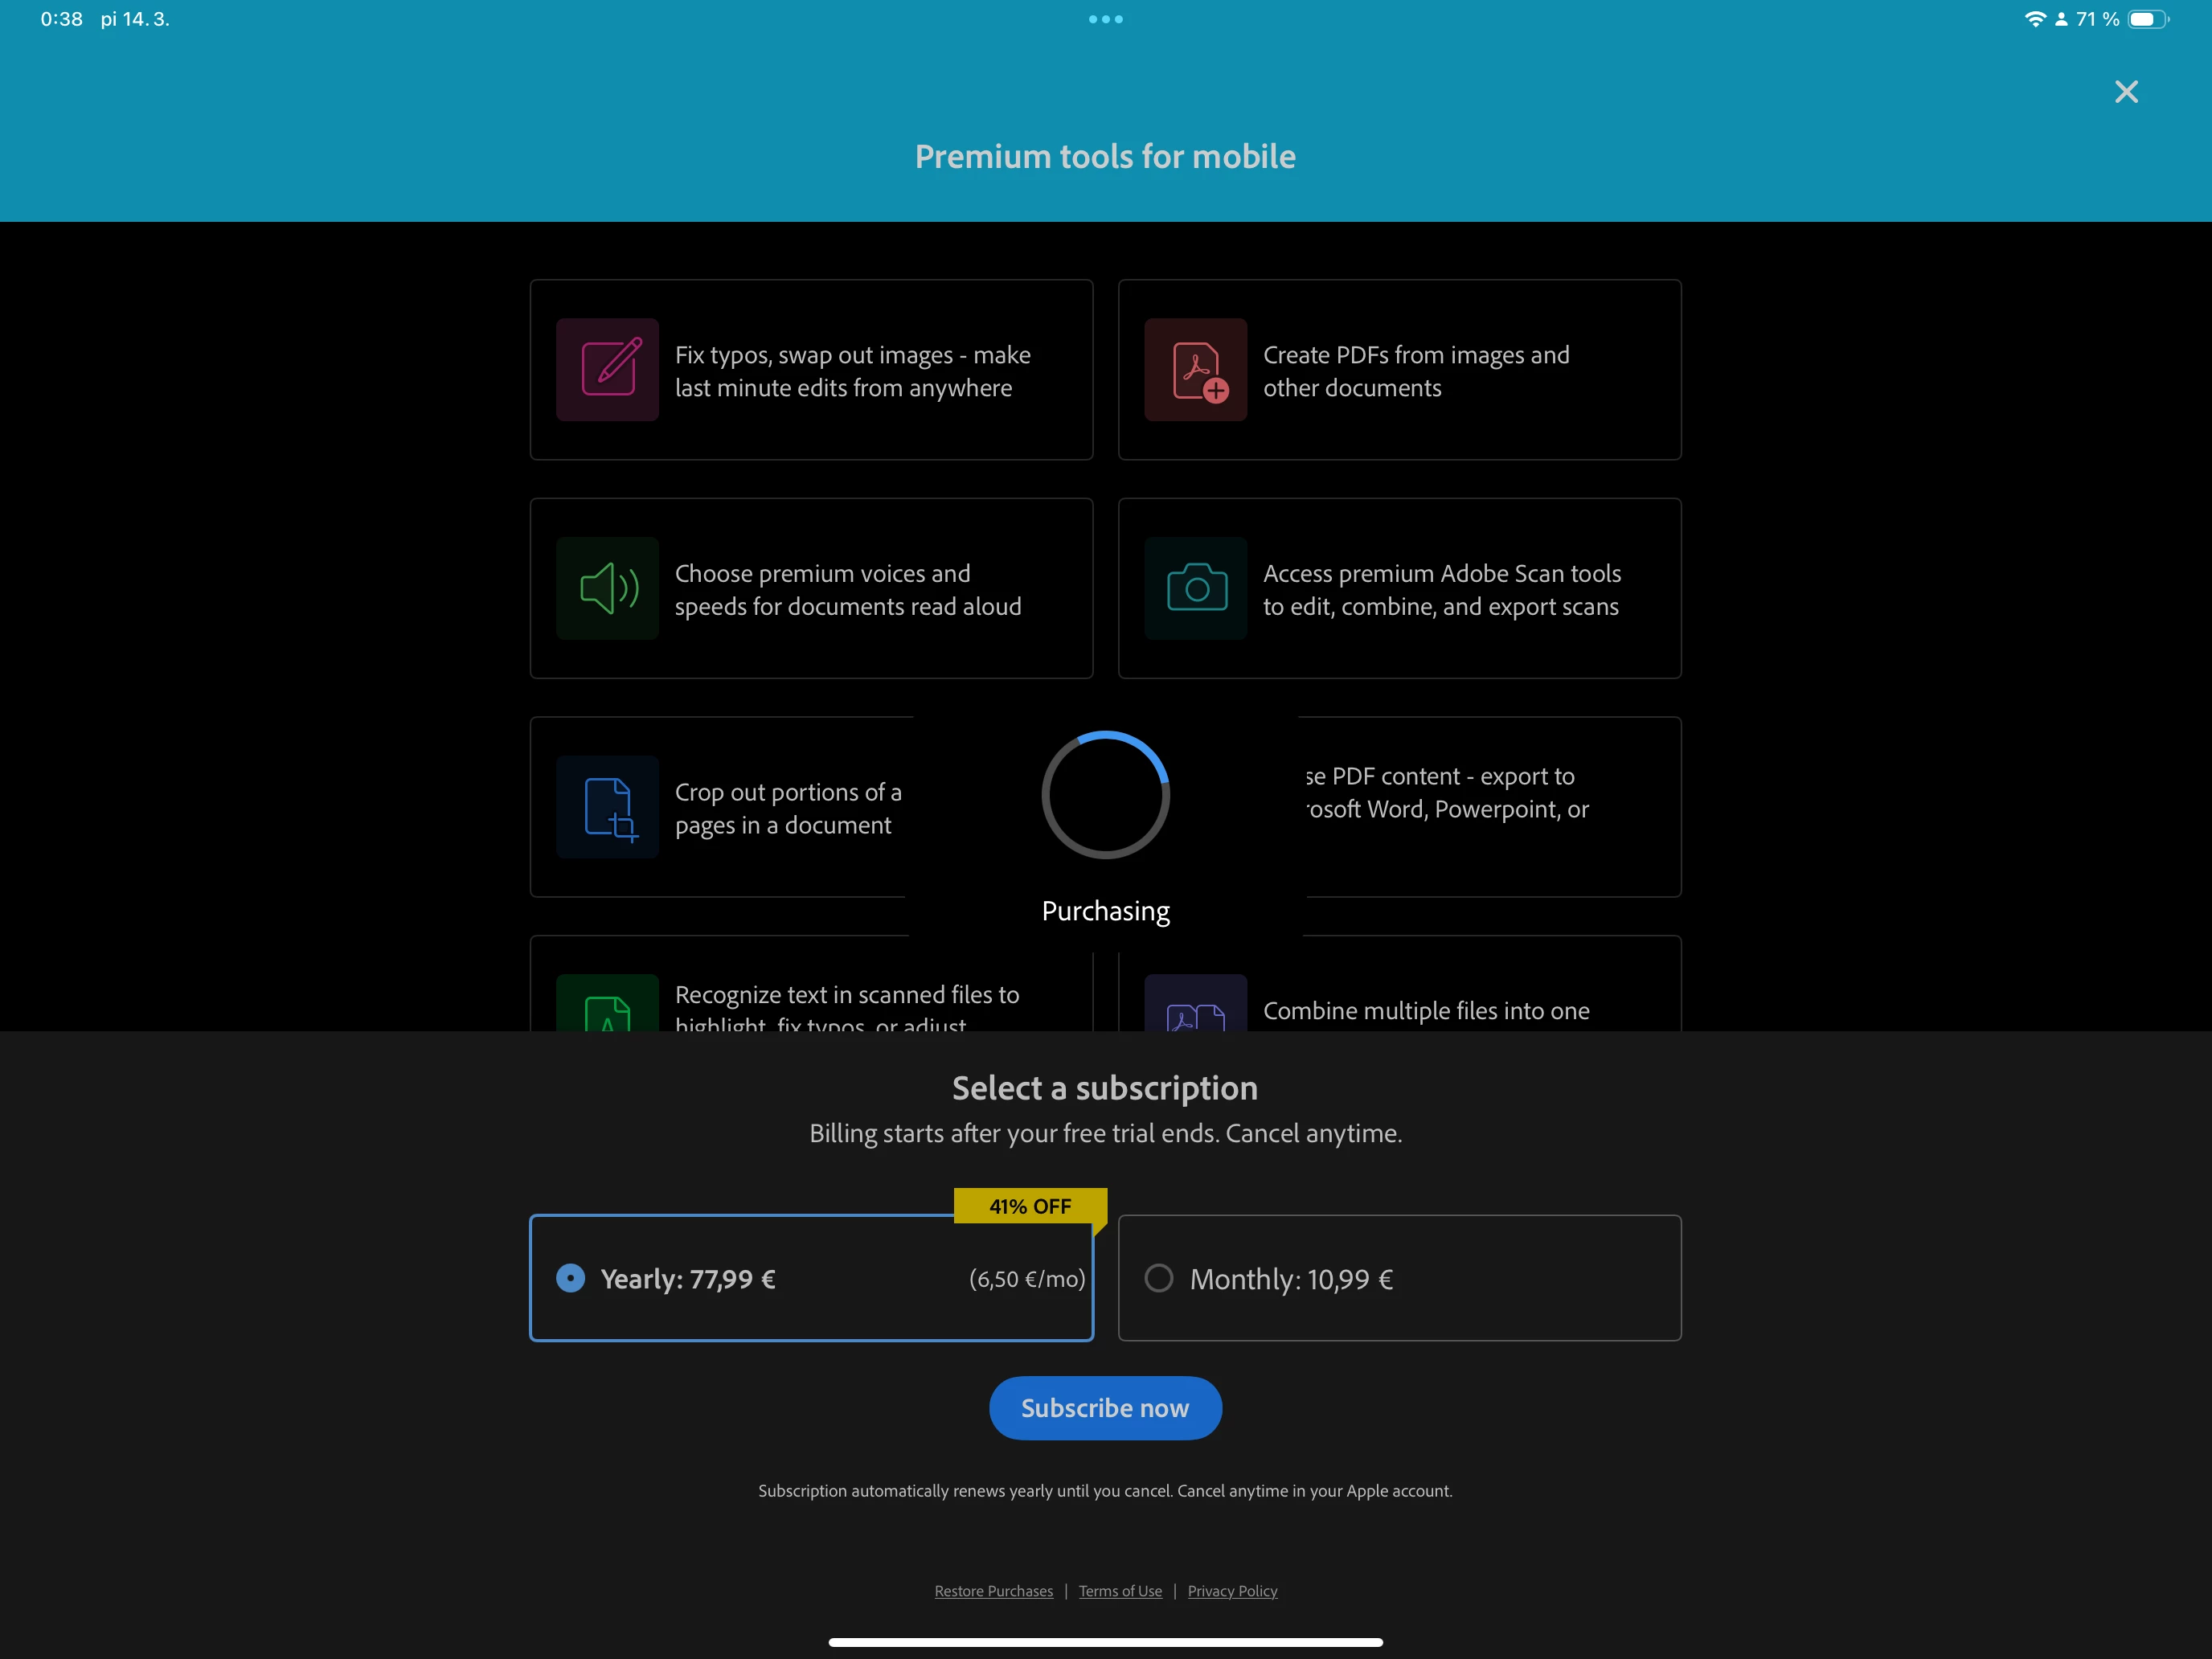Image resolution: width=2212 pixels, height=1659 pixels.
Task: Select the Yearly 77,99 € radio button
Action: click(x=570, y=1278)
